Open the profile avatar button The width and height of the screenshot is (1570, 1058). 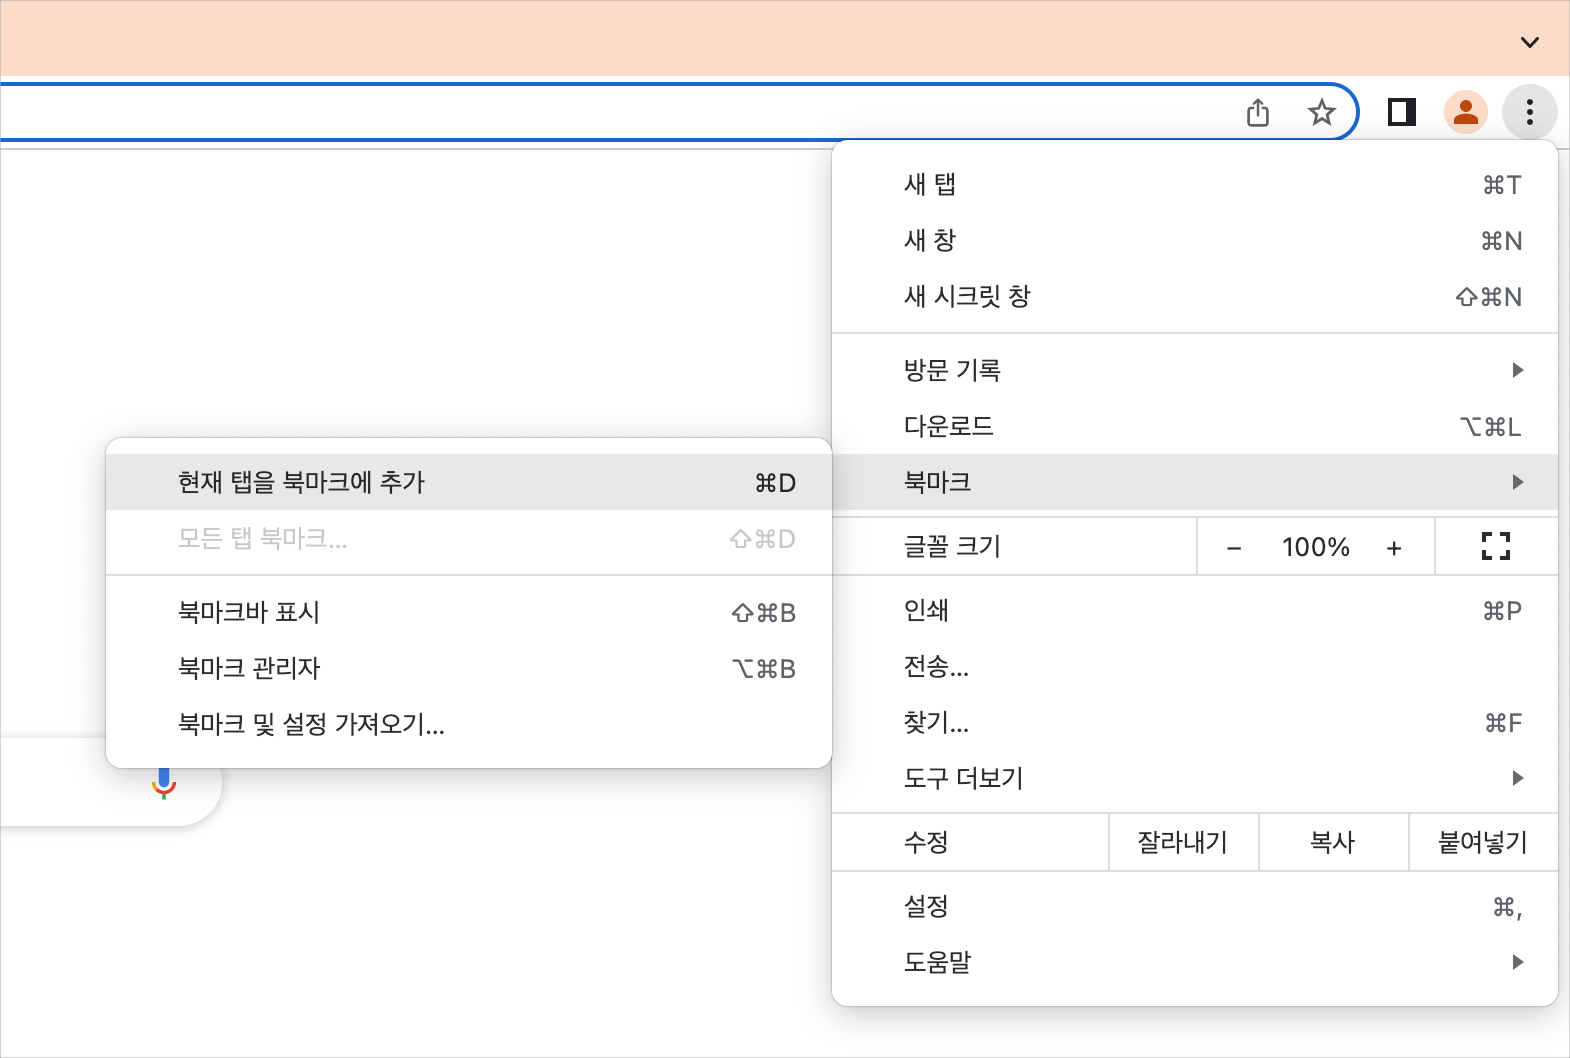(1466, 112)
